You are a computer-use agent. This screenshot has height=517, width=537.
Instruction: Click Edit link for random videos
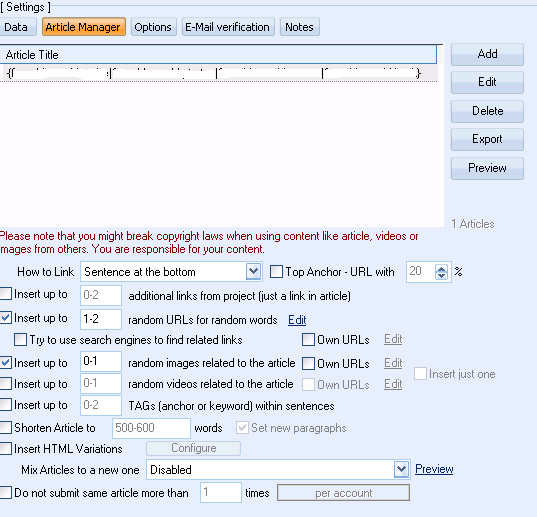point(393,384)
